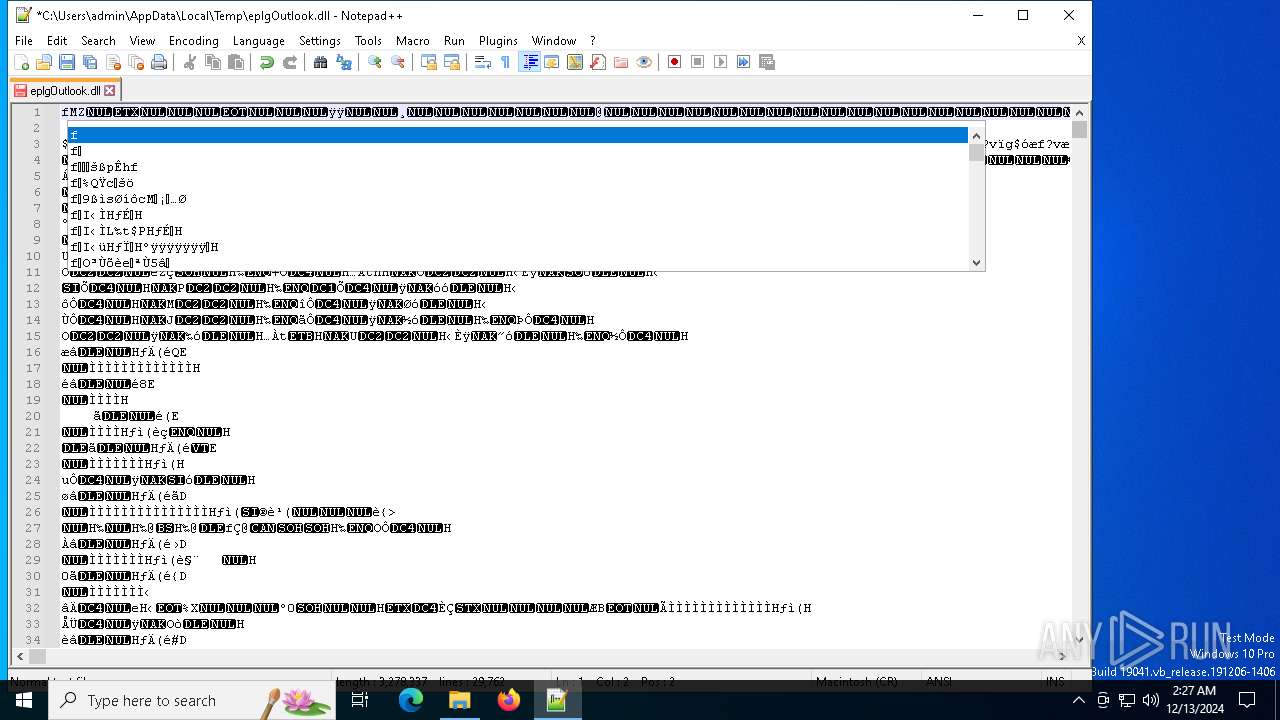Open the Settings menu
Viewport: 1280px width, 720px height.
coord(320,41)
